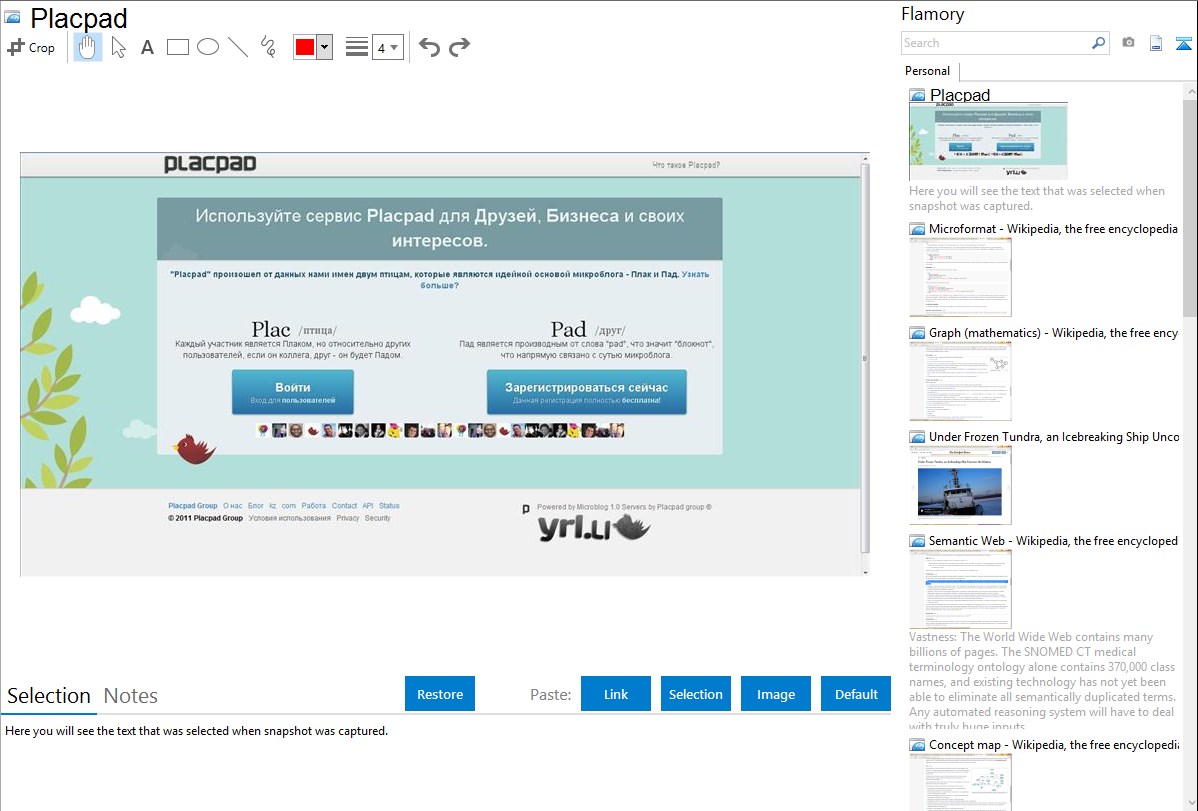Open the Under Frozen Tundra snapshot thumbnail
This screenshot has height=811, width=1198.
(x=960, y=485)
